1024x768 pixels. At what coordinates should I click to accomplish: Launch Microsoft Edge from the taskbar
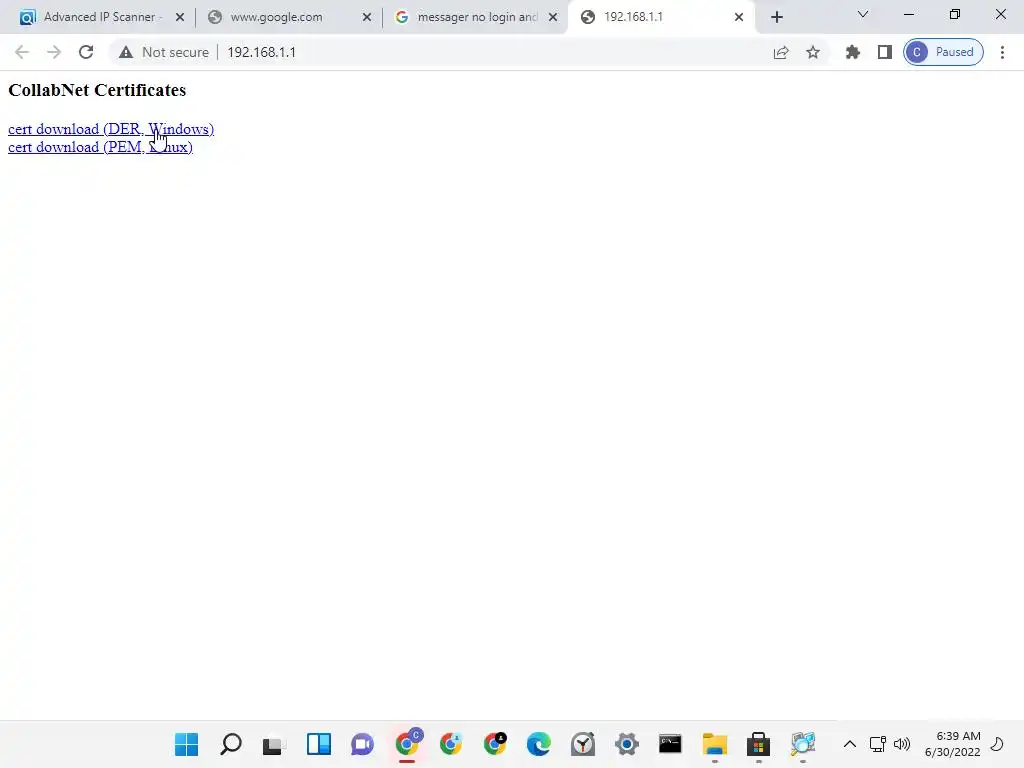tap(539, 744)
